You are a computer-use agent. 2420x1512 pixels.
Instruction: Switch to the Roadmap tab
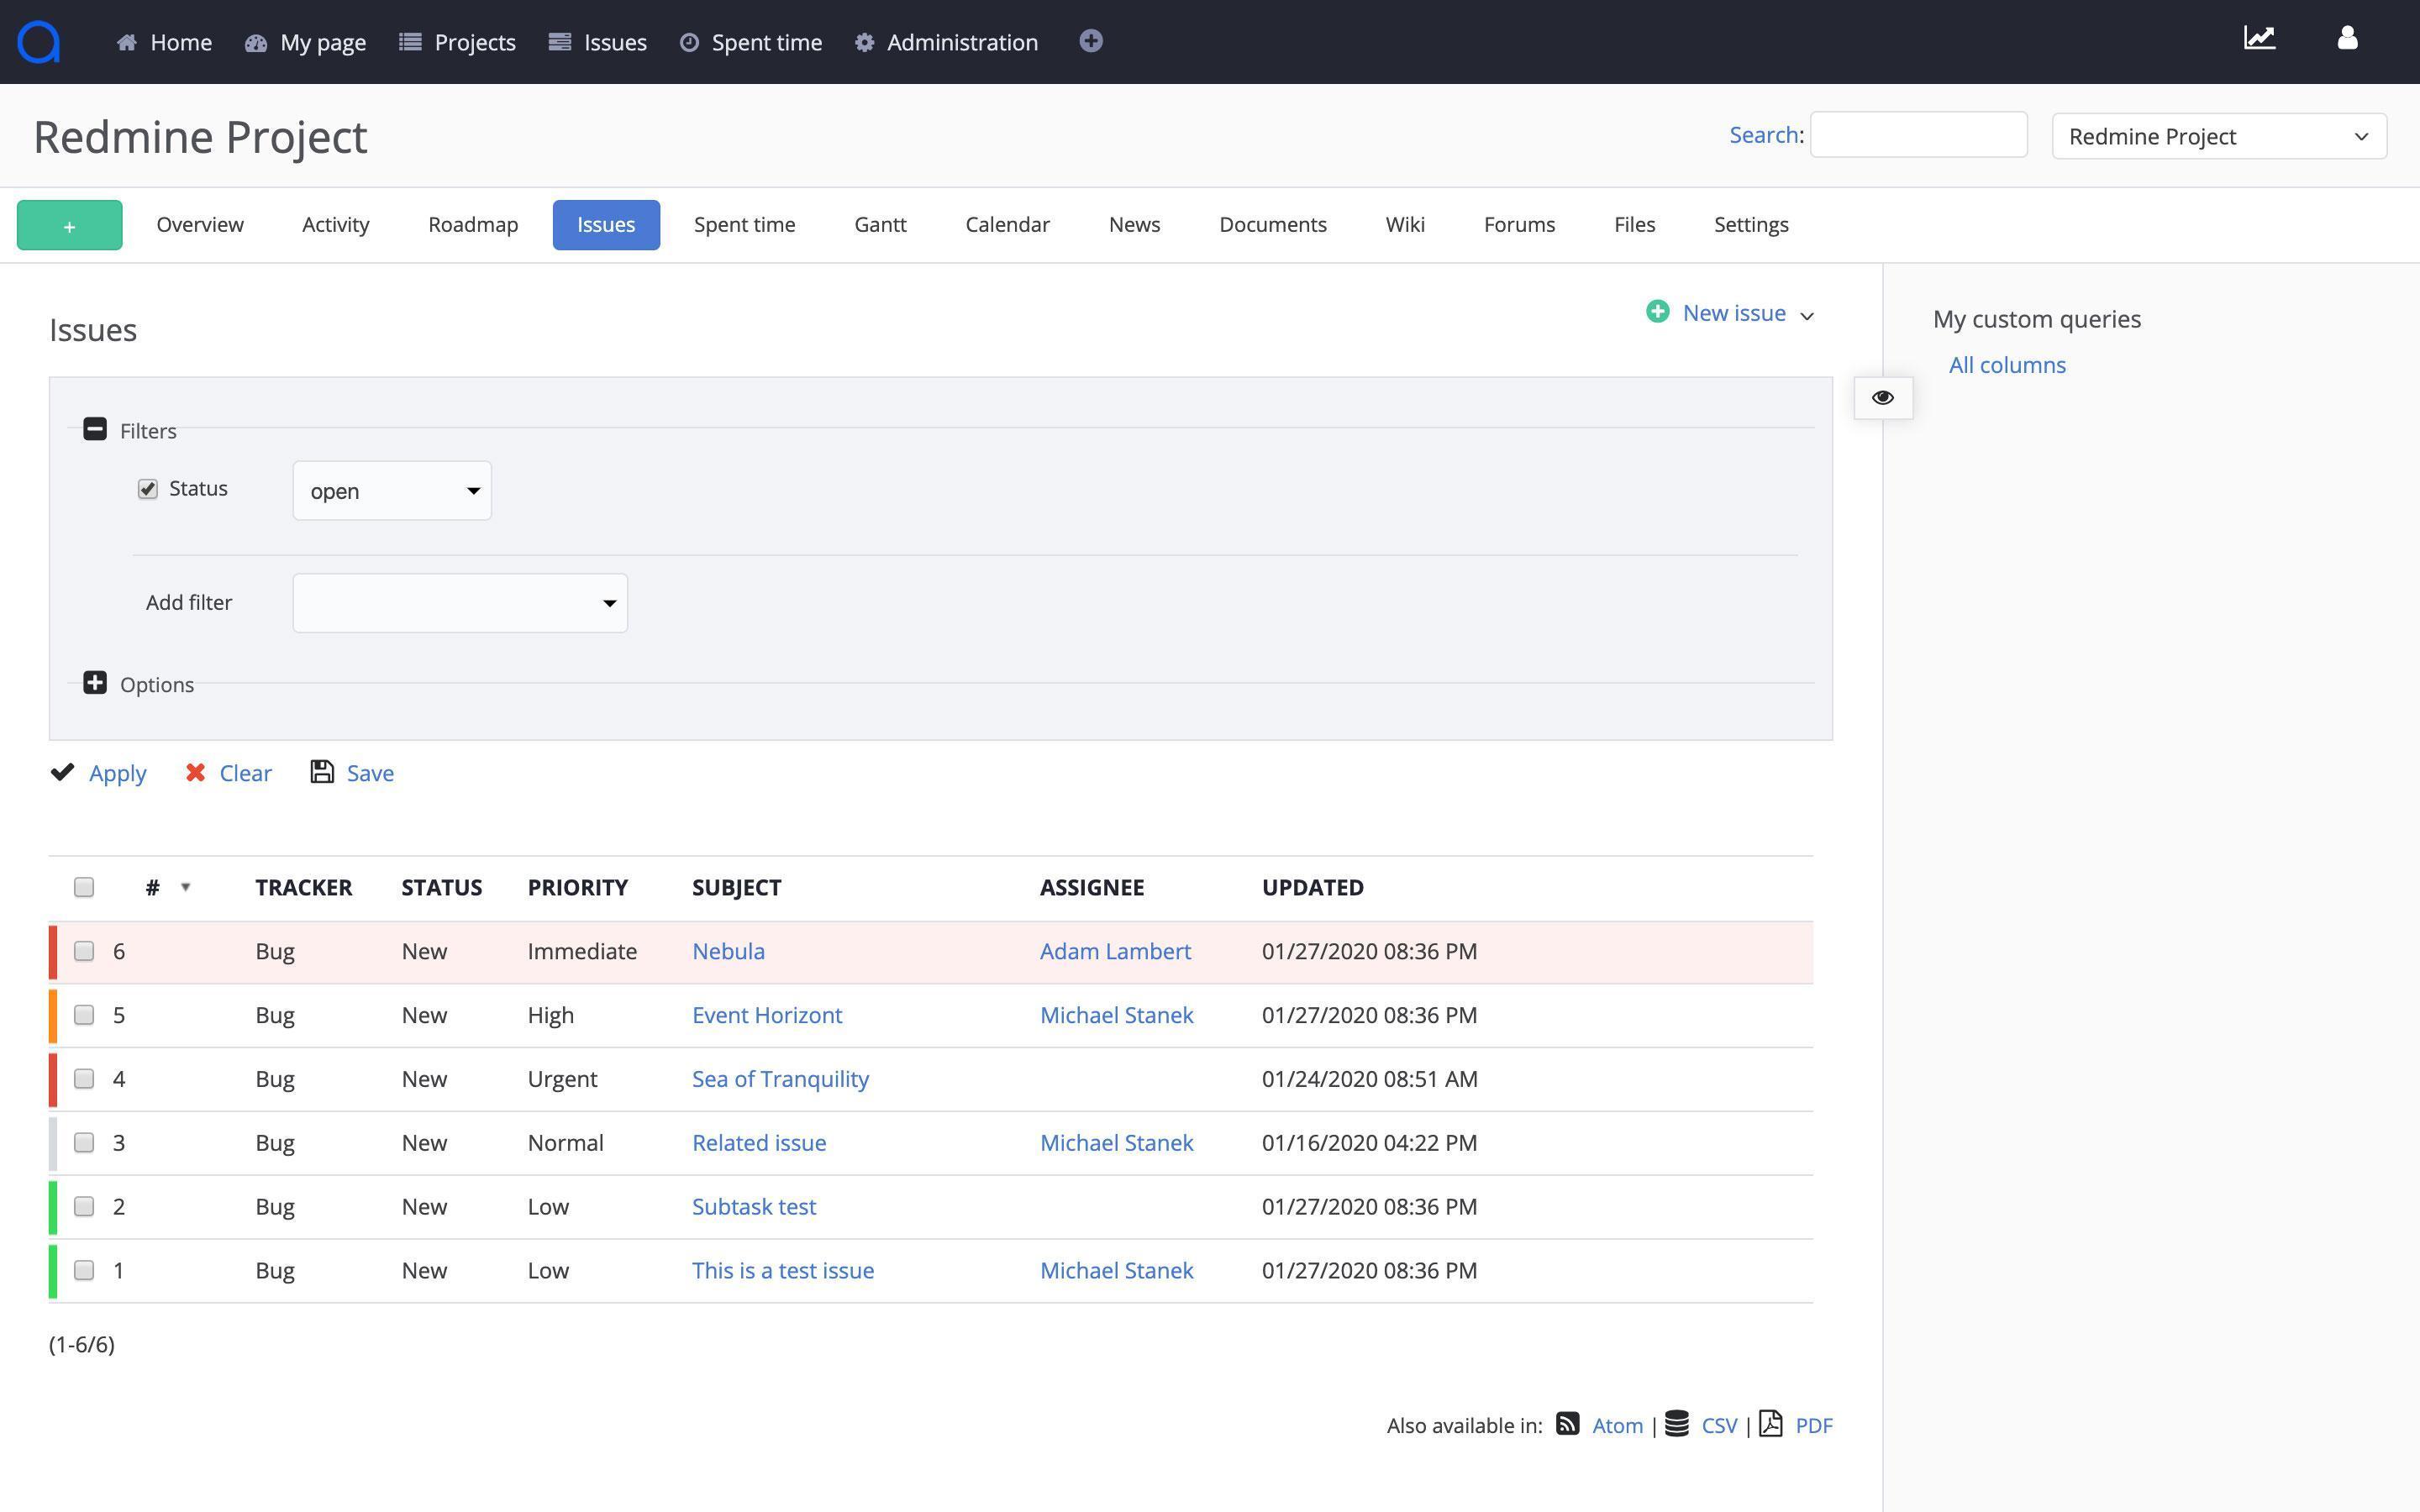click(x=473, y=225)
